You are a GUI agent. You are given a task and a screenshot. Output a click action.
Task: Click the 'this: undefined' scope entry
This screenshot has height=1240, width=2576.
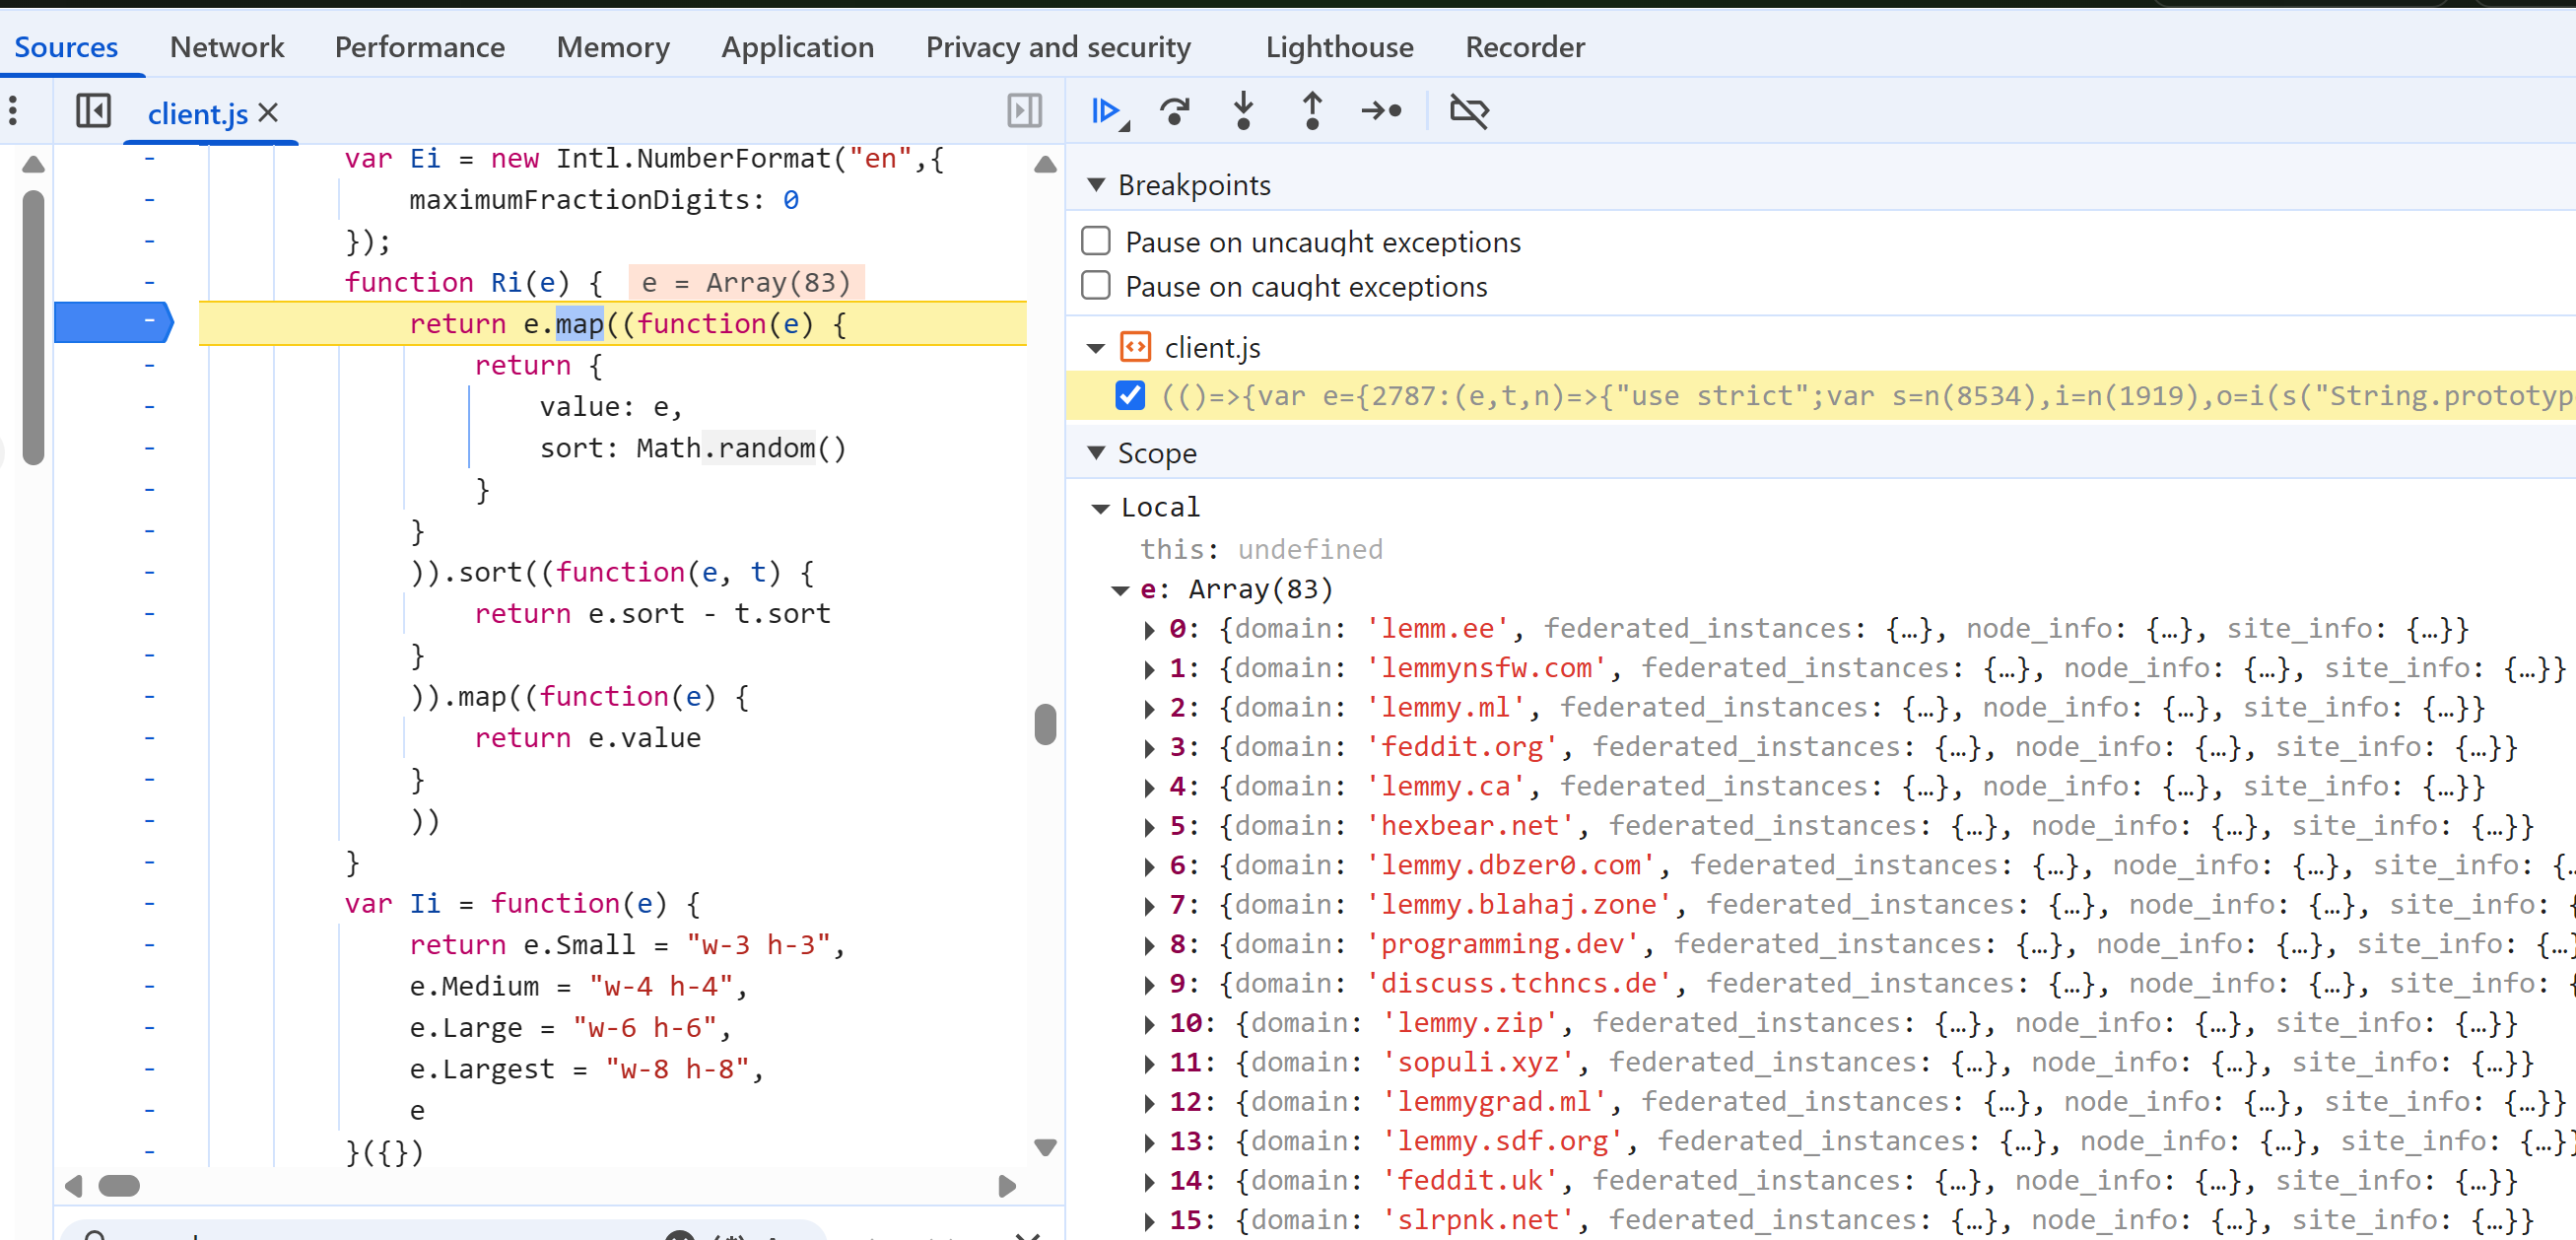pyautogui.click(x=1261, y=549)
